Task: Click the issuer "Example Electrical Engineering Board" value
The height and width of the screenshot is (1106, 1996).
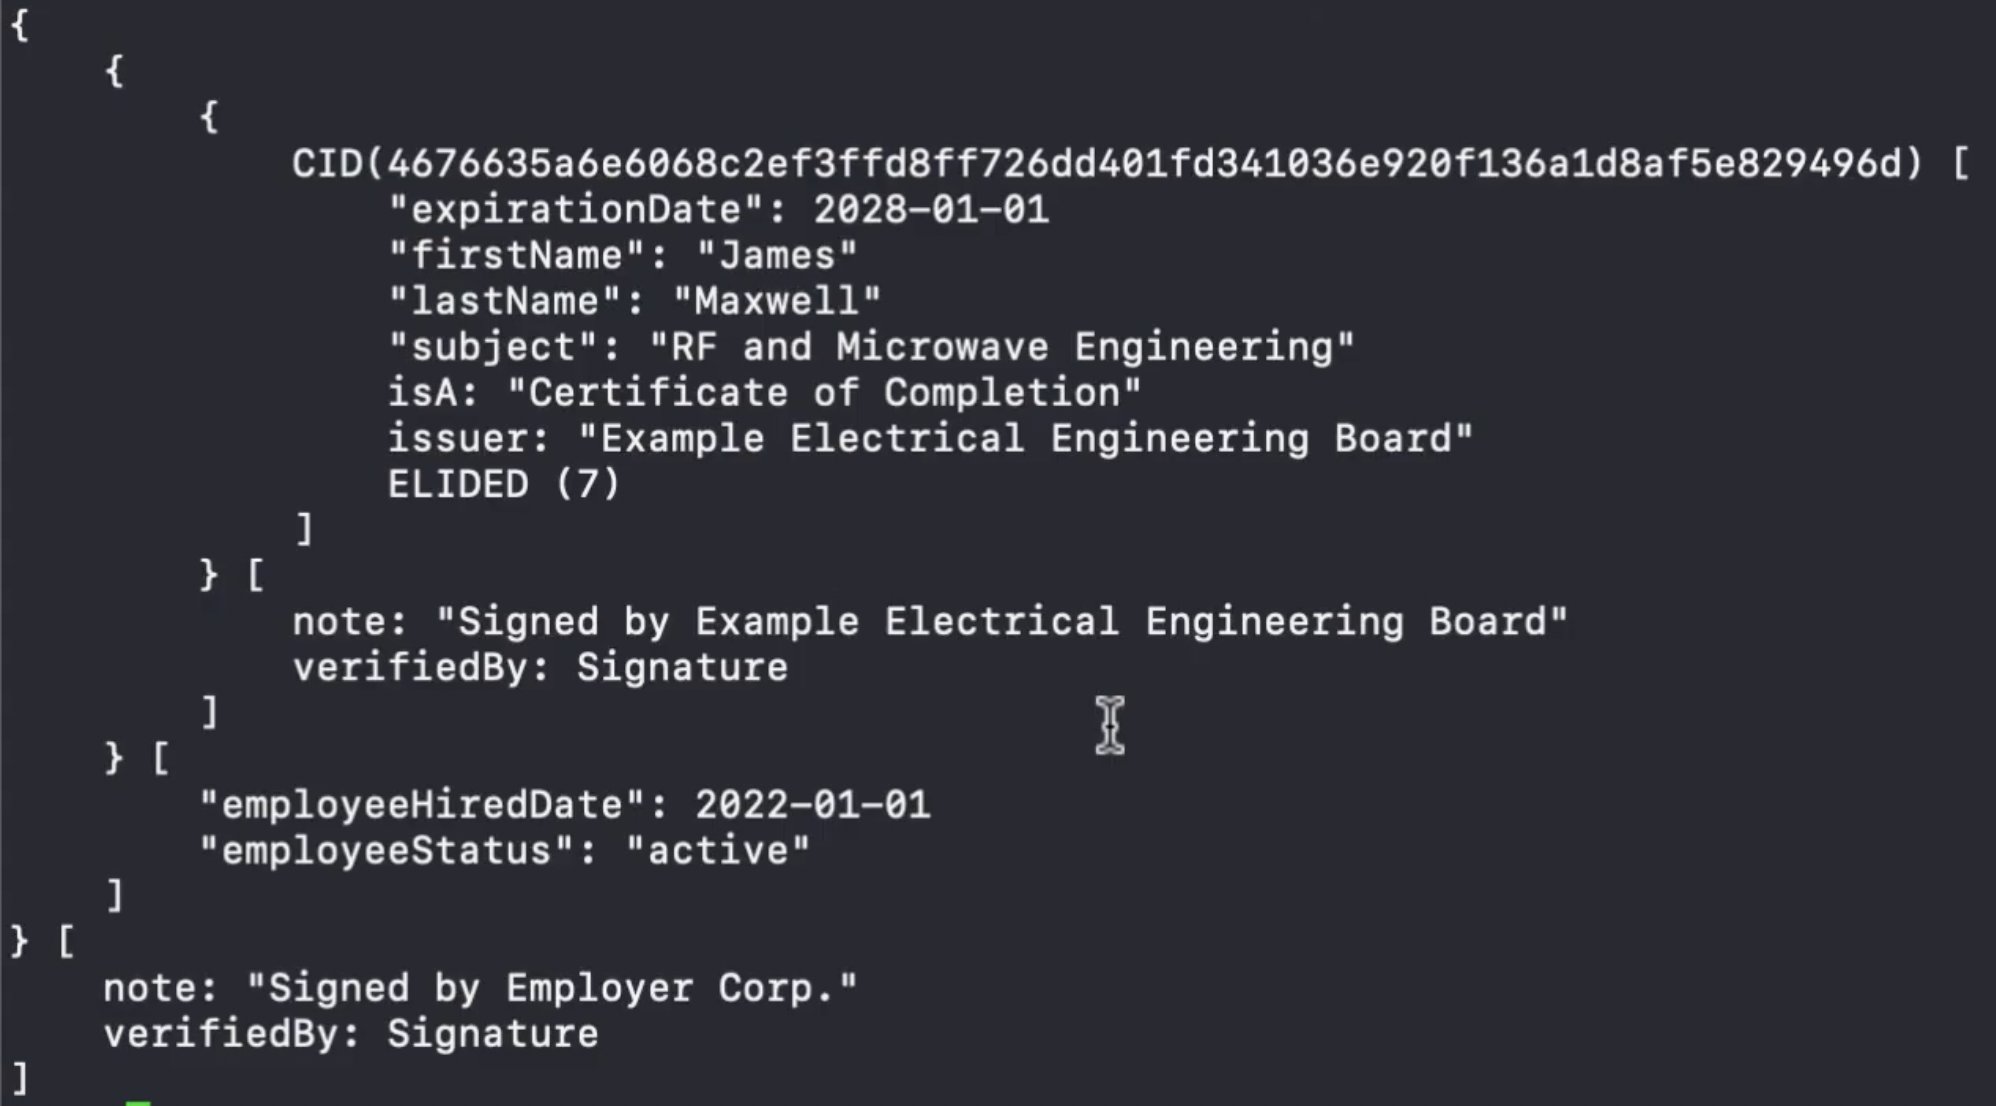Action: tap(1025, 439)
